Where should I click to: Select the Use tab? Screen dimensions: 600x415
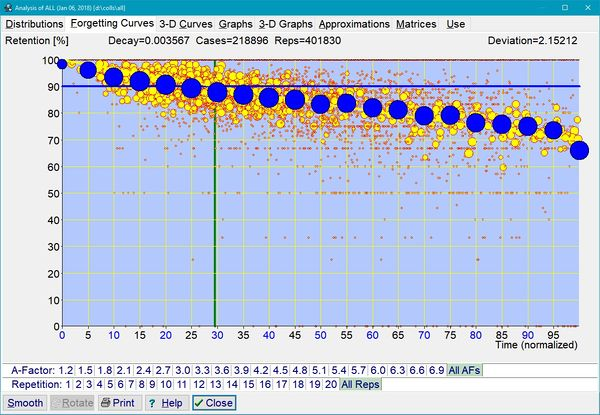point(456,24)
